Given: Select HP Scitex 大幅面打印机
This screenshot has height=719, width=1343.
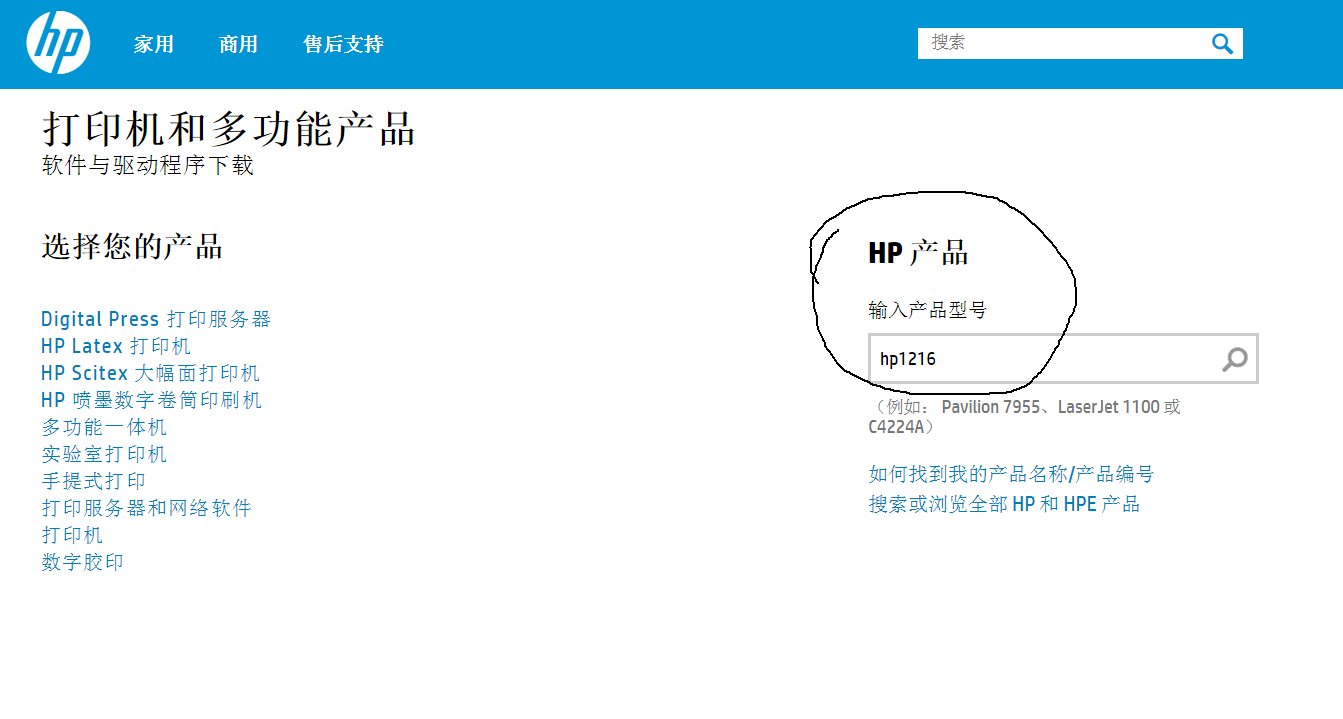Looking at the screenshot, I should click(150, 372).
